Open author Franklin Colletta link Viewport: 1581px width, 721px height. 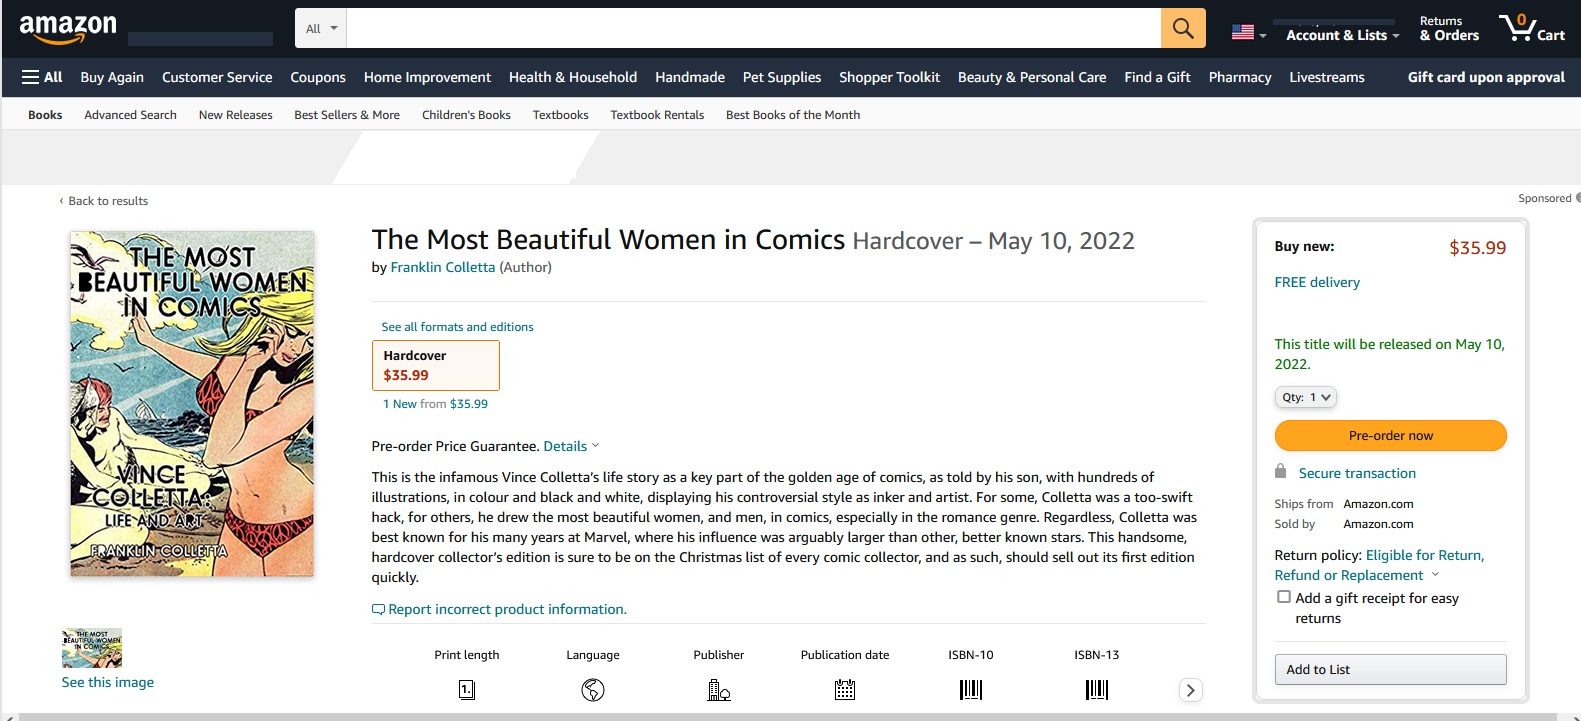(x=442, y=267)
